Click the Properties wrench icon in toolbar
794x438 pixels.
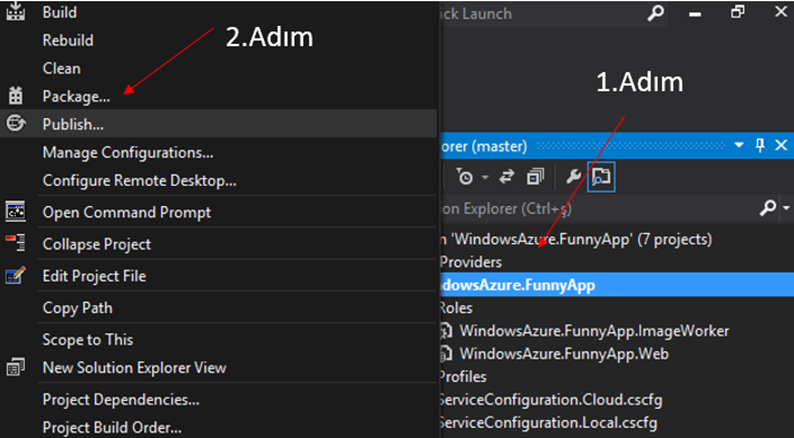pyautogui.click(x=573, y=177)
